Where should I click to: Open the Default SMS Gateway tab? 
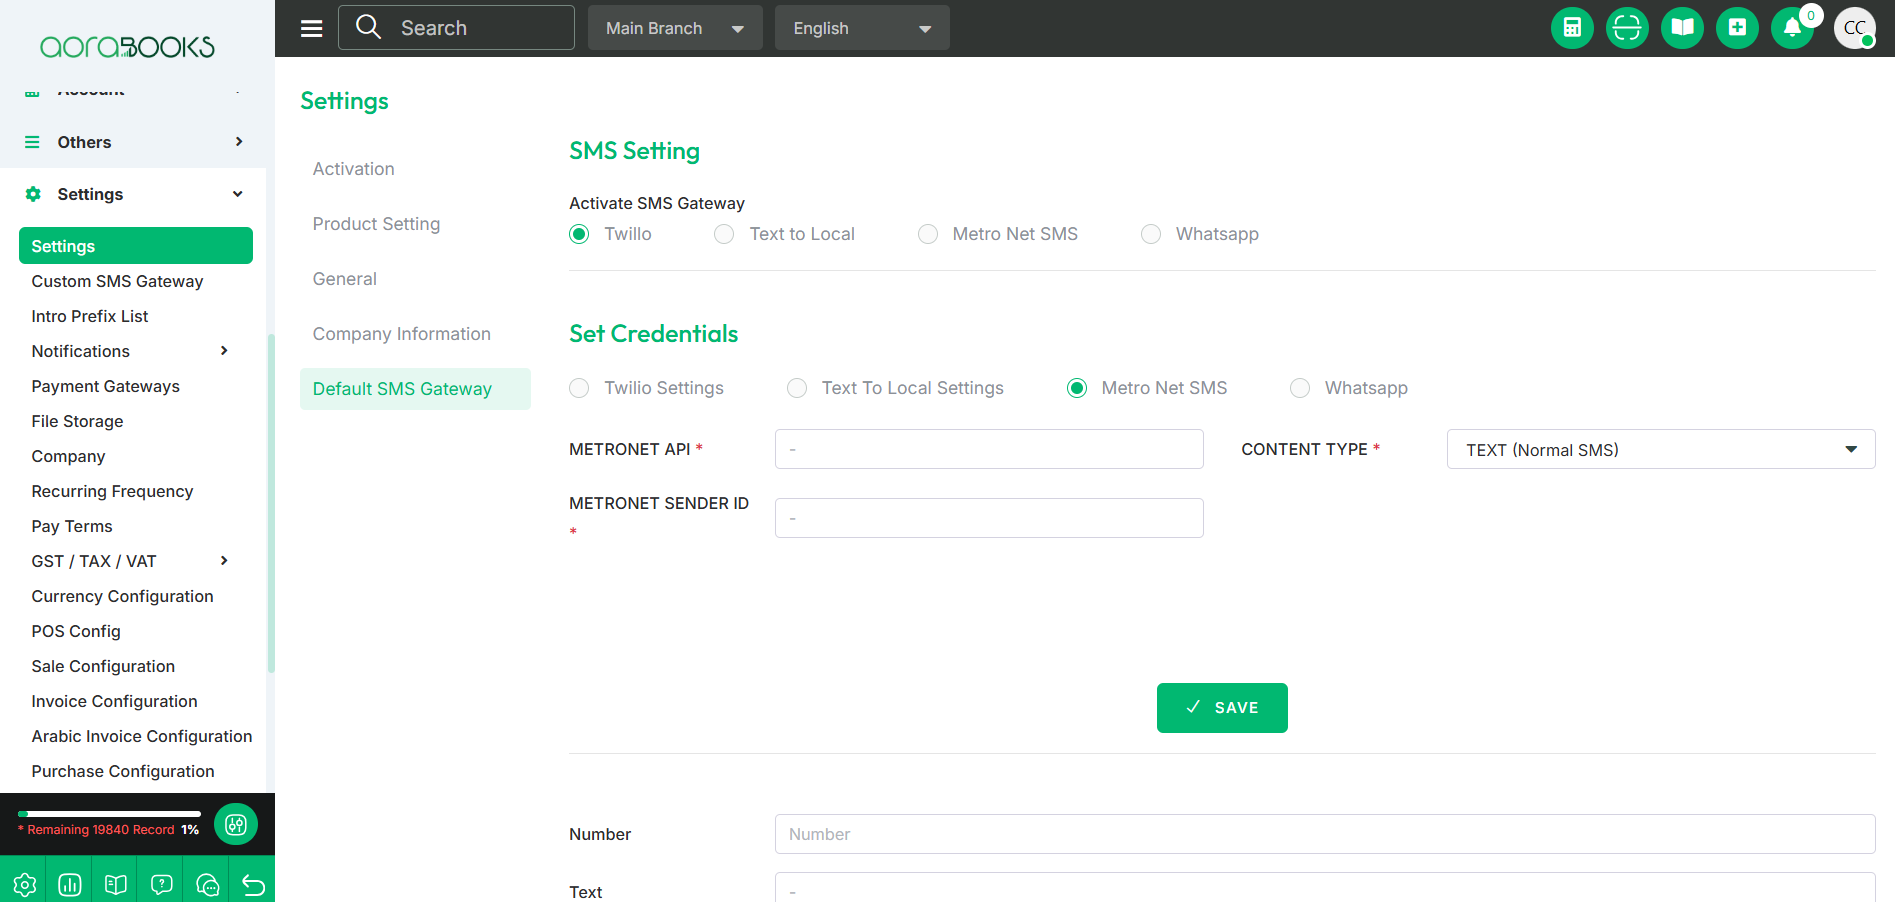415,389
